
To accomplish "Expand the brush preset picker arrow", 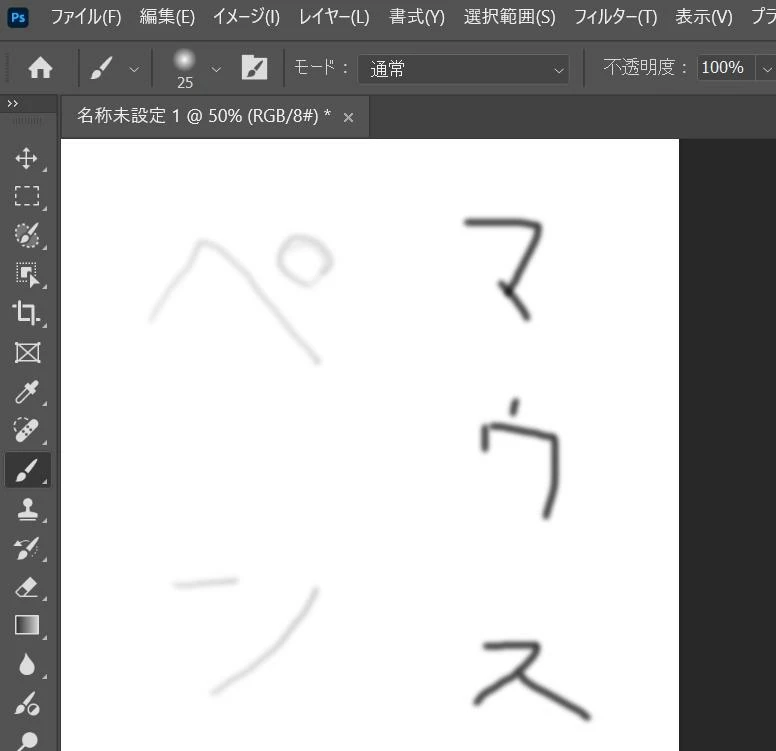I will pos(216,69).
